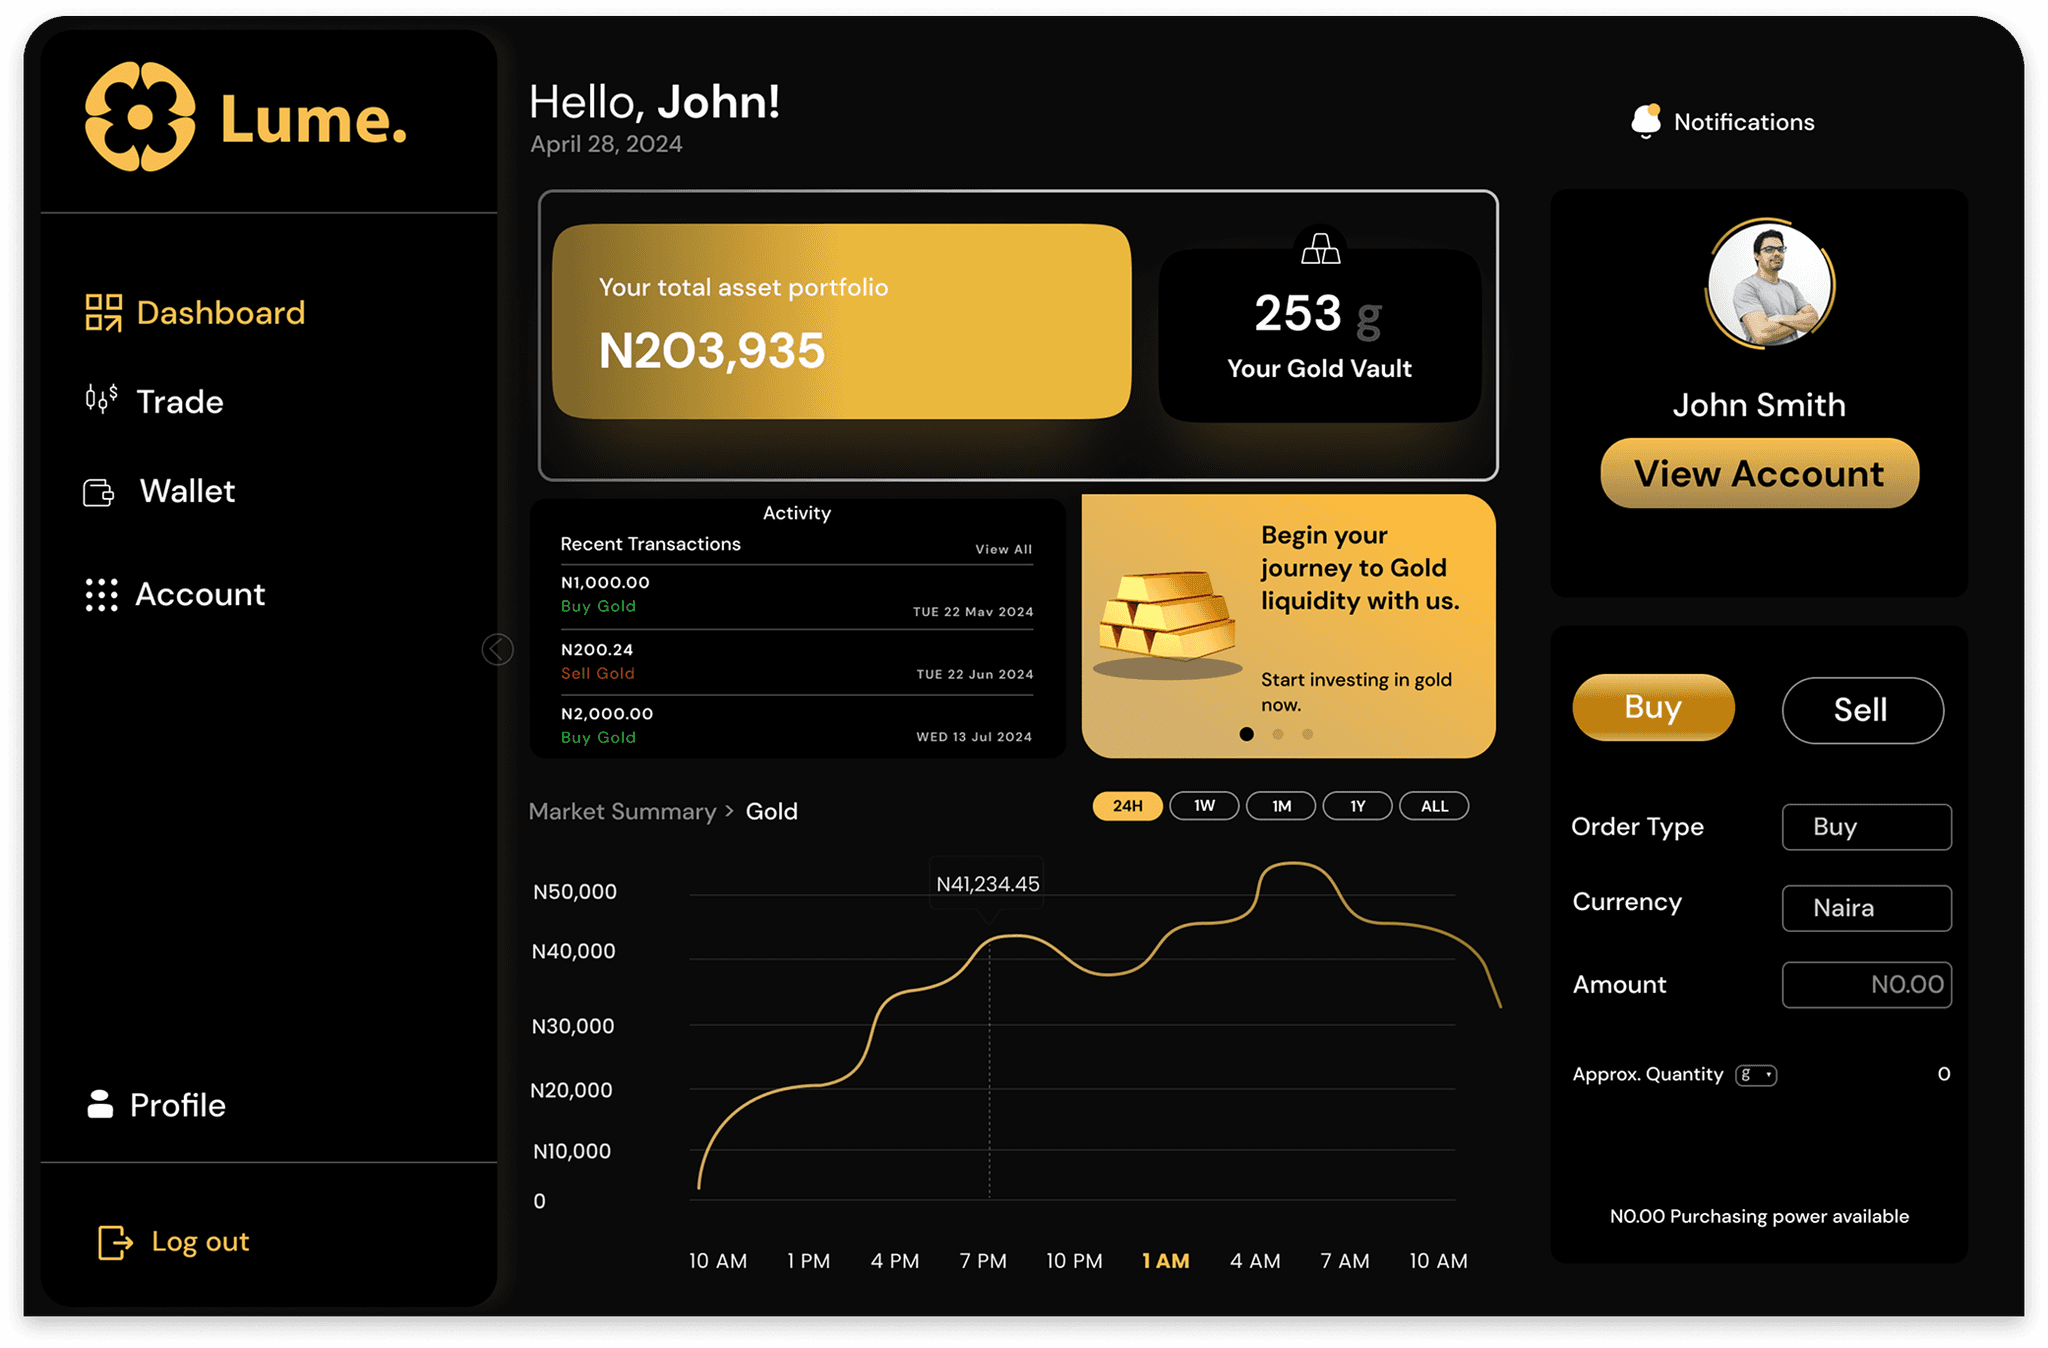Open the Currency Naira dropdown

(1866, 908)
